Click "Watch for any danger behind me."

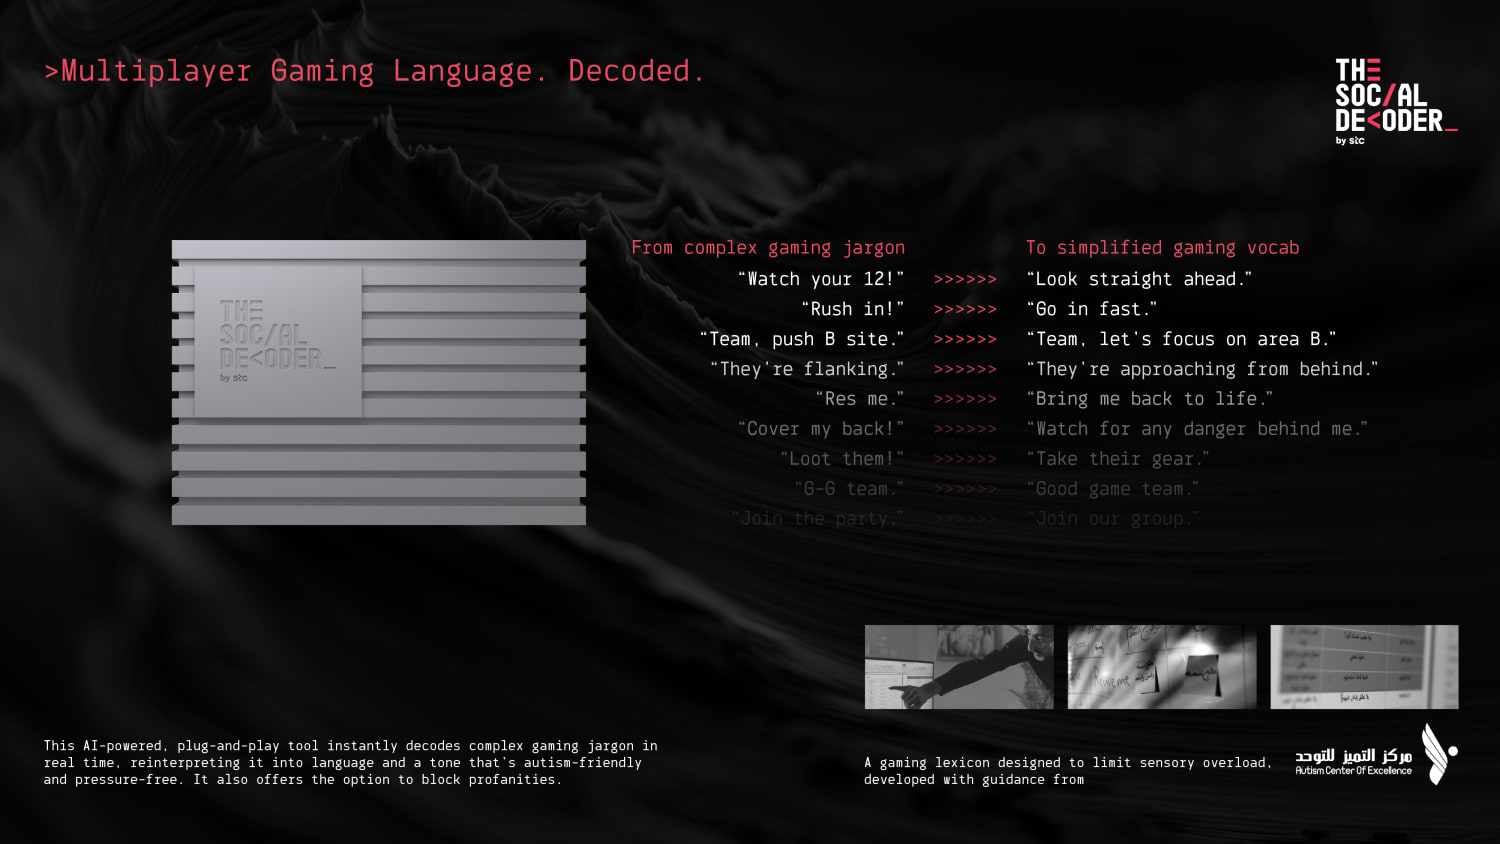point(1197,429)
